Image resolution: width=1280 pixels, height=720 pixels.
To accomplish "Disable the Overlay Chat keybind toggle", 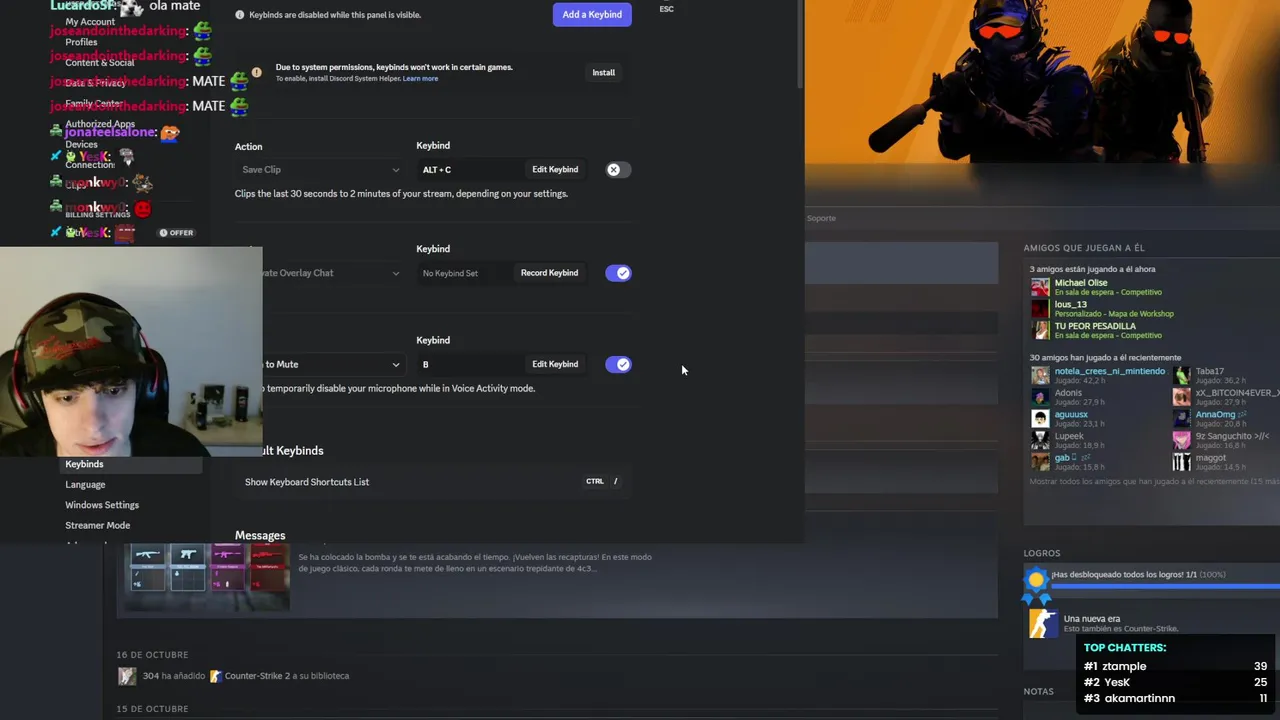I will (619, 273).
